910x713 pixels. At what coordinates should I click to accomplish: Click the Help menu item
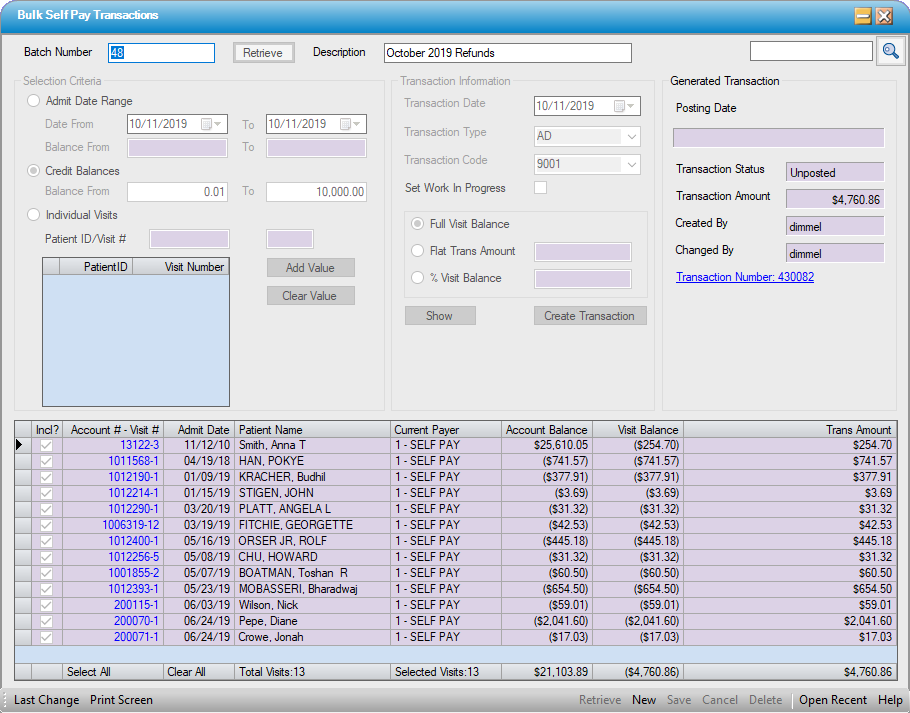[x=890, y=700]
